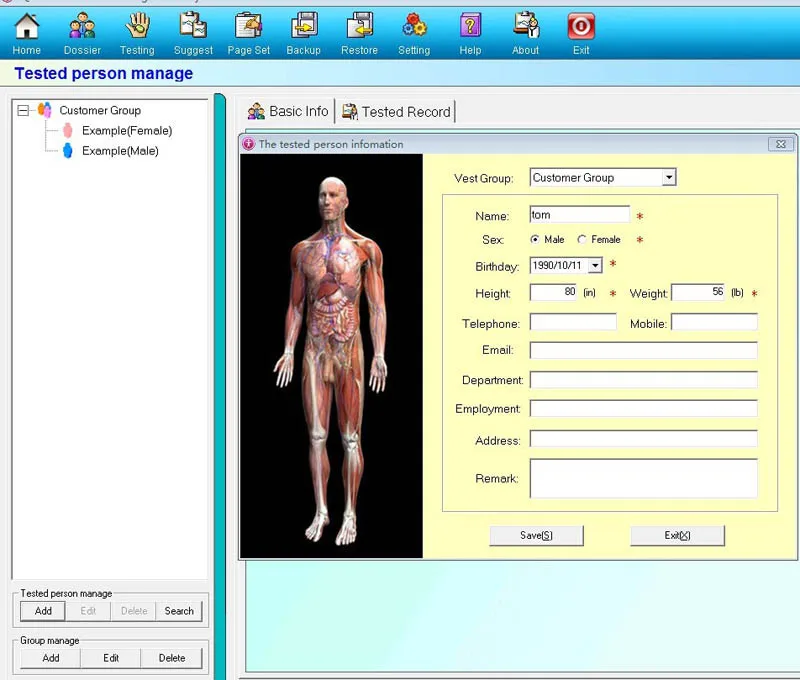Switch to the Tested Record tab

tap(396, 112)
